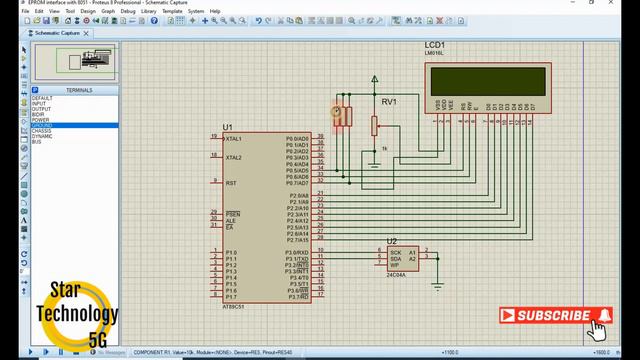640x360 pixels.
Task: Open the Edit menu
Action: (x=39, y=11)
